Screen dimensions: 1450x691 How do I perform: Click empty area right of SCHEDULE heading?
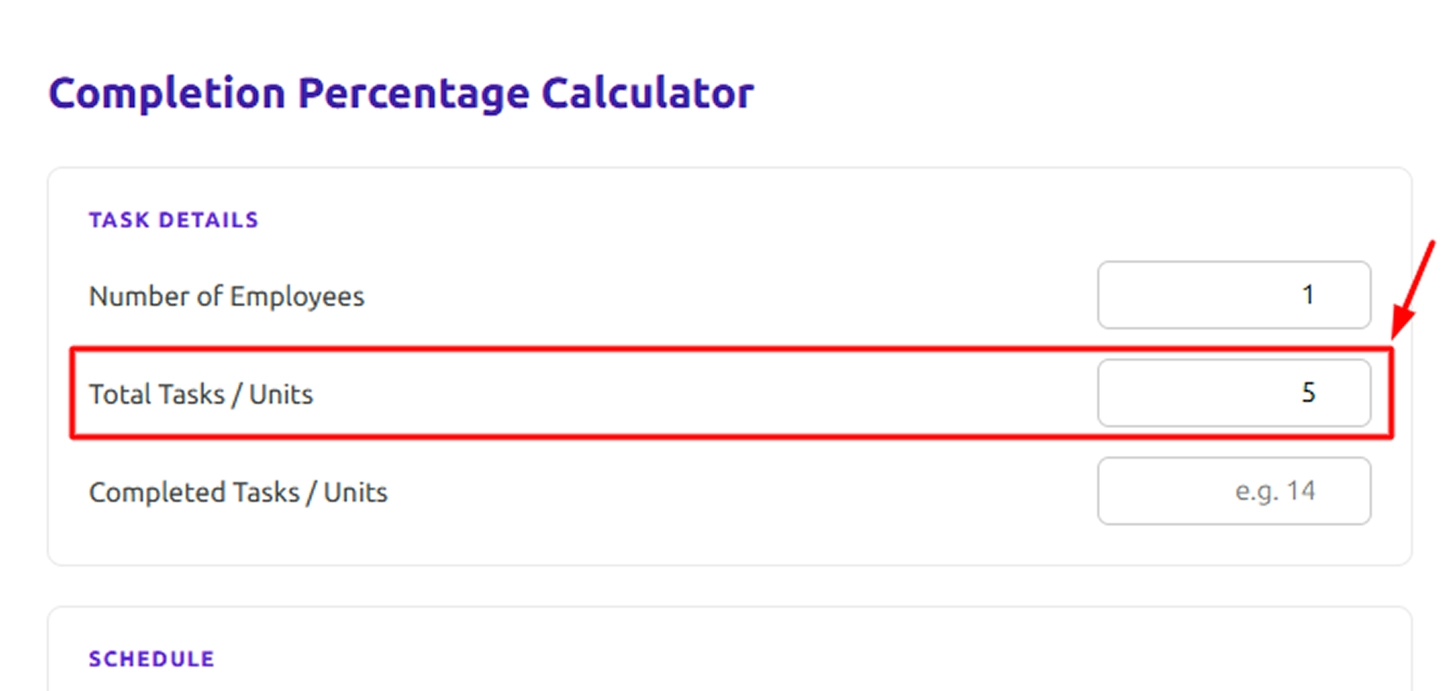(700, 659)
